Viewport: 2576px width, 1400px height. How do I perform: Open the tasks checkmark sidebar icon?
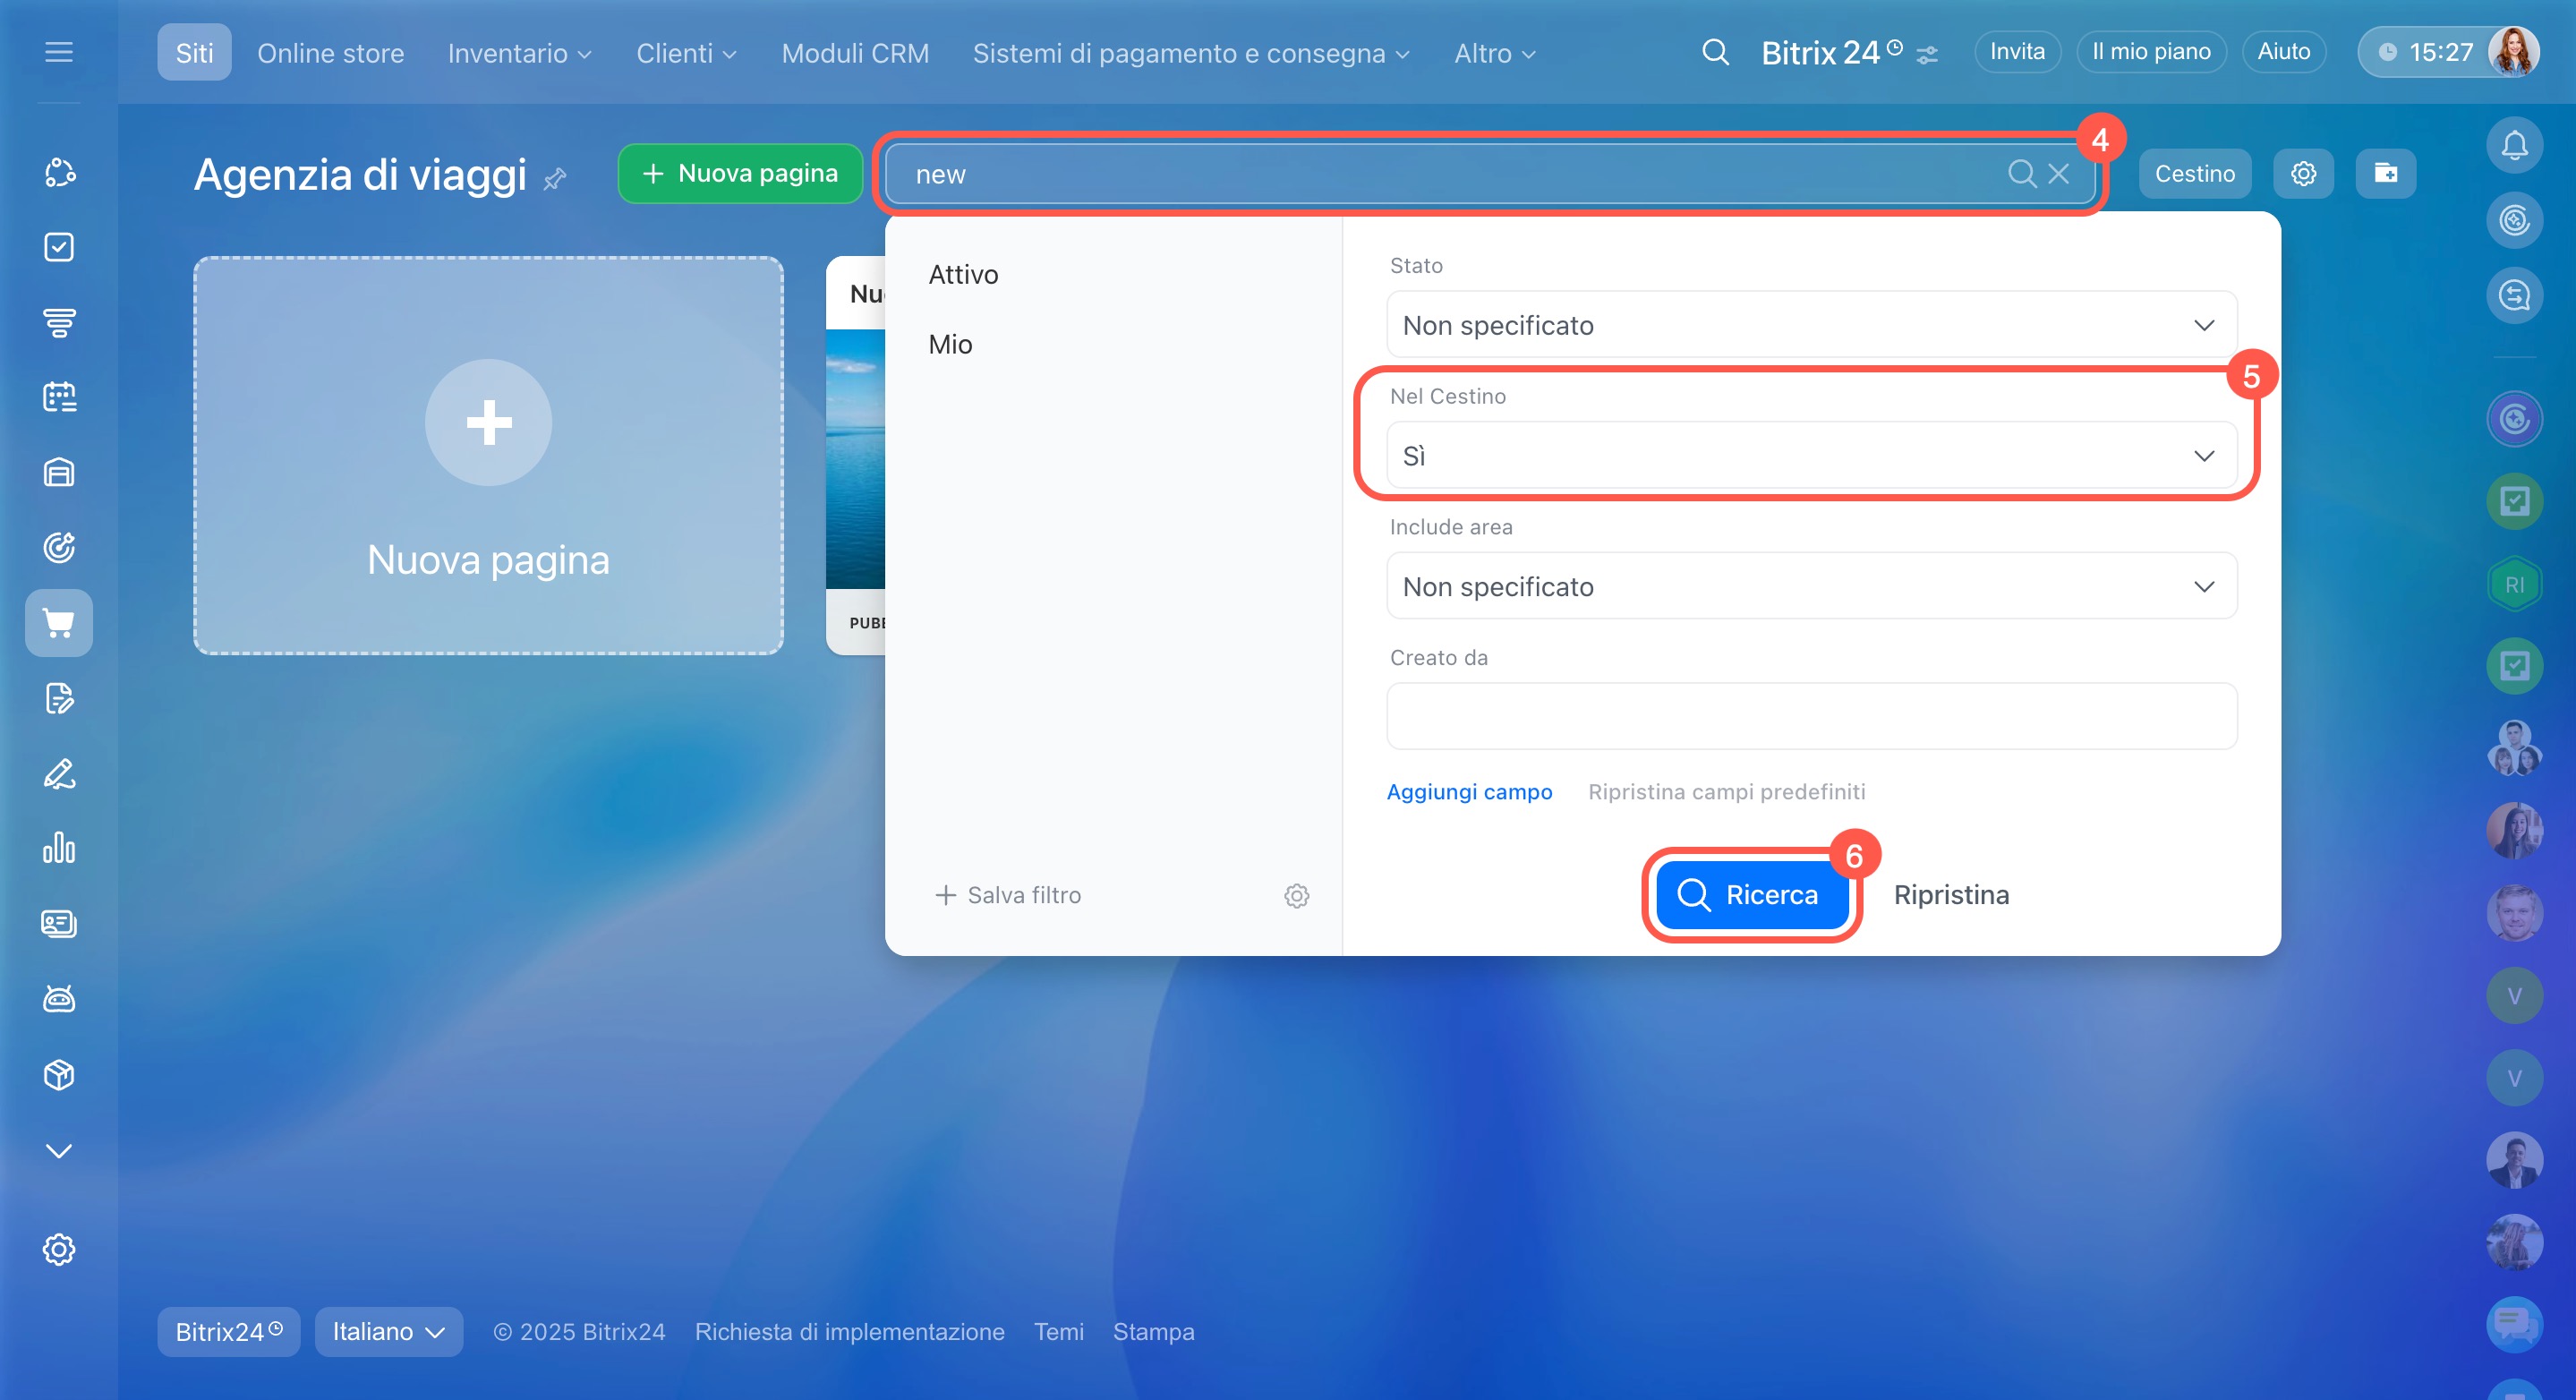click(59, 247)
